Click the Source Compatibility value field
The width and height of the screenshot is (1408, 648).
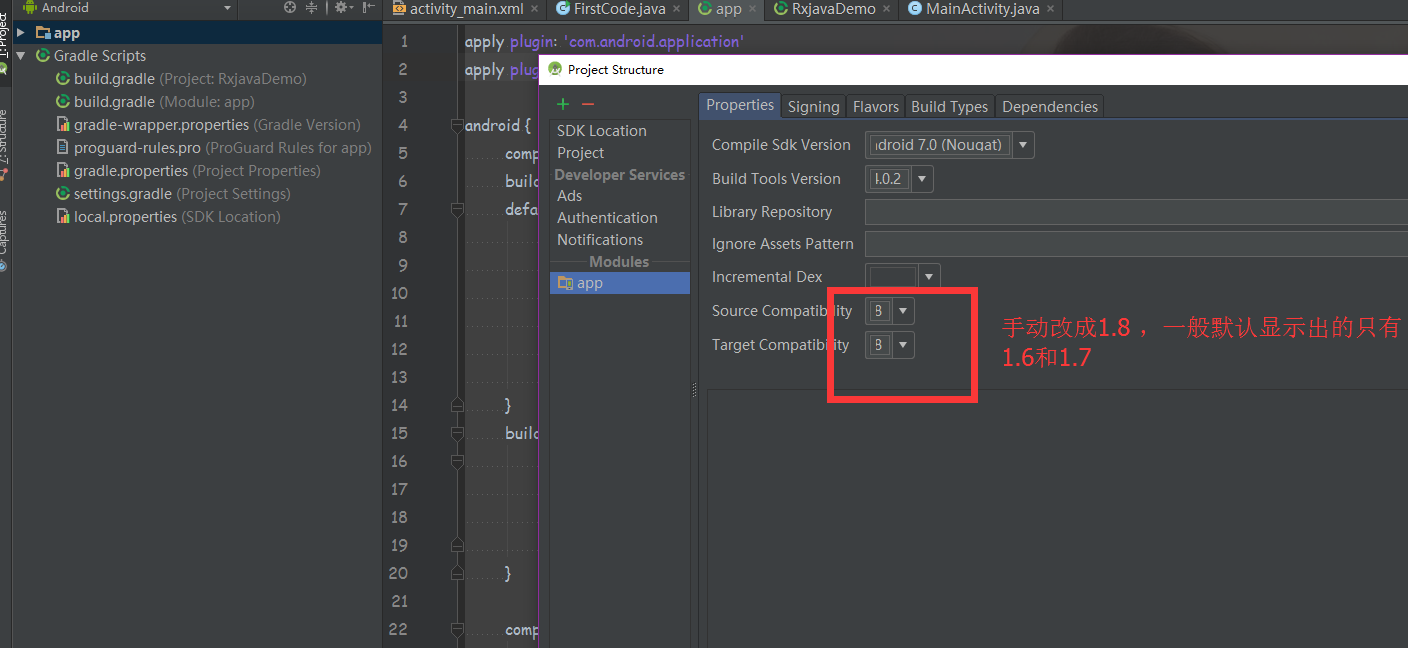coord(879,311)
